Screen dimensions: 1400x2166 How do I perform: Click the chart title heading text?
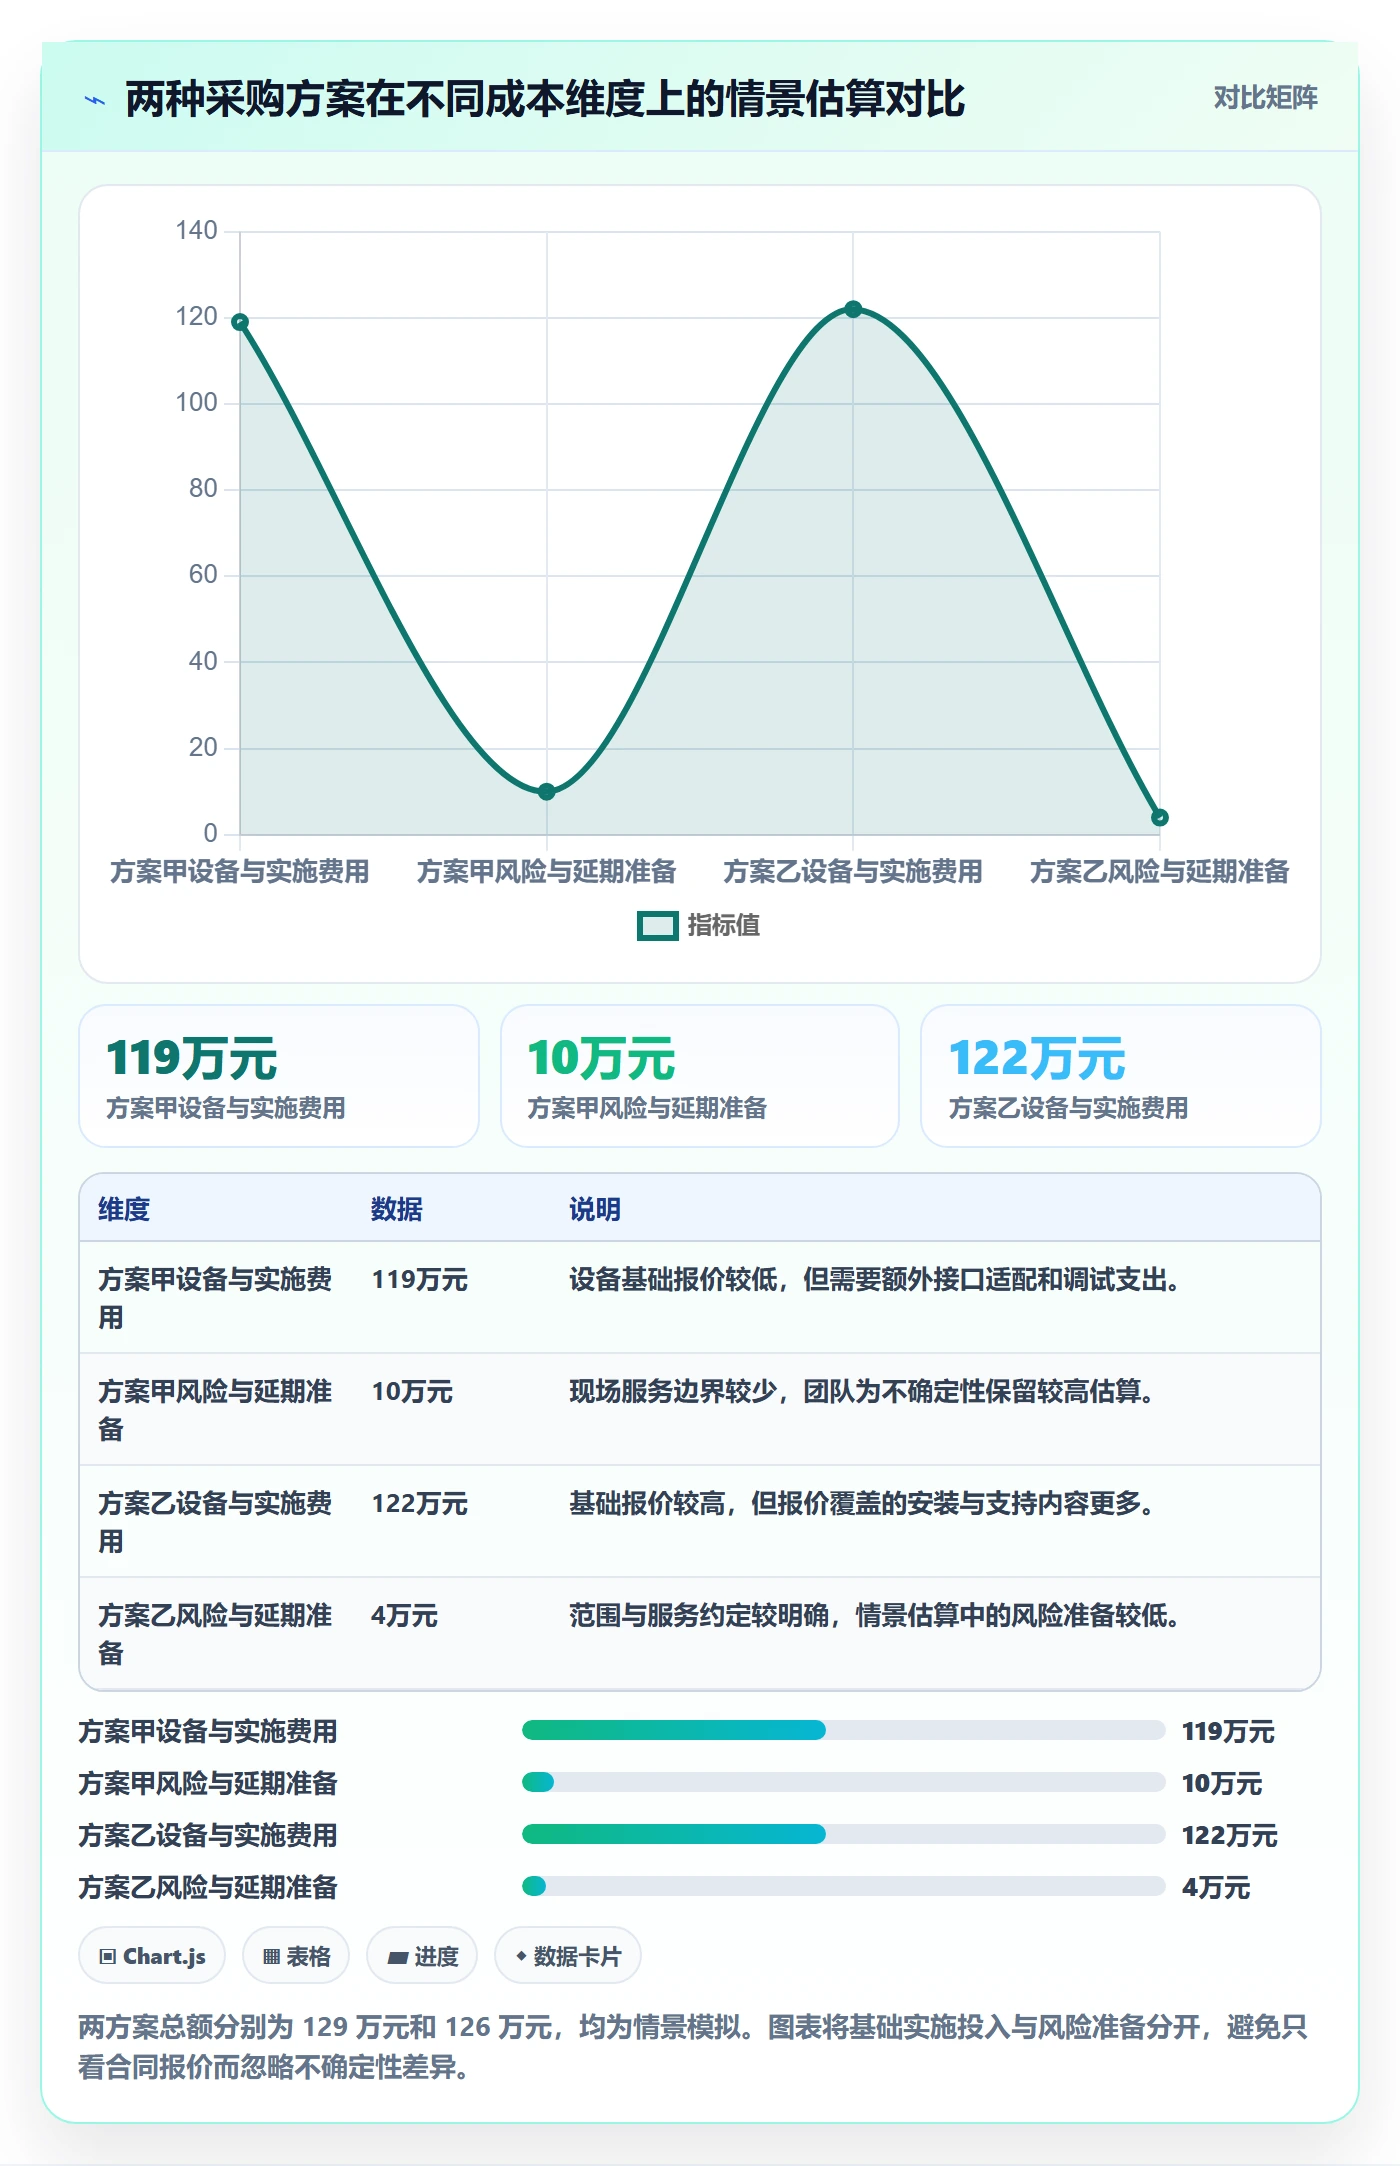[x=545, y=99]
